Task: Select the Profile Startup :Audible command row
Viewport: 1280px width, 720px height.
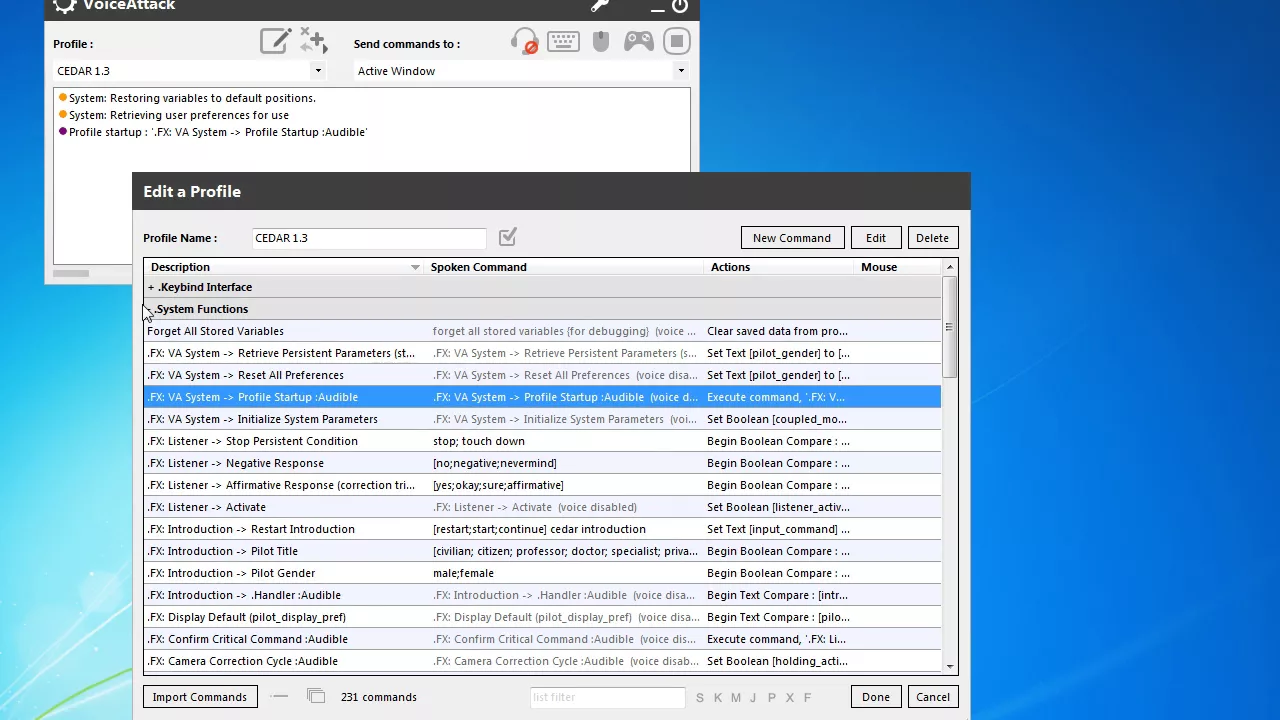Action: [543, 397]
